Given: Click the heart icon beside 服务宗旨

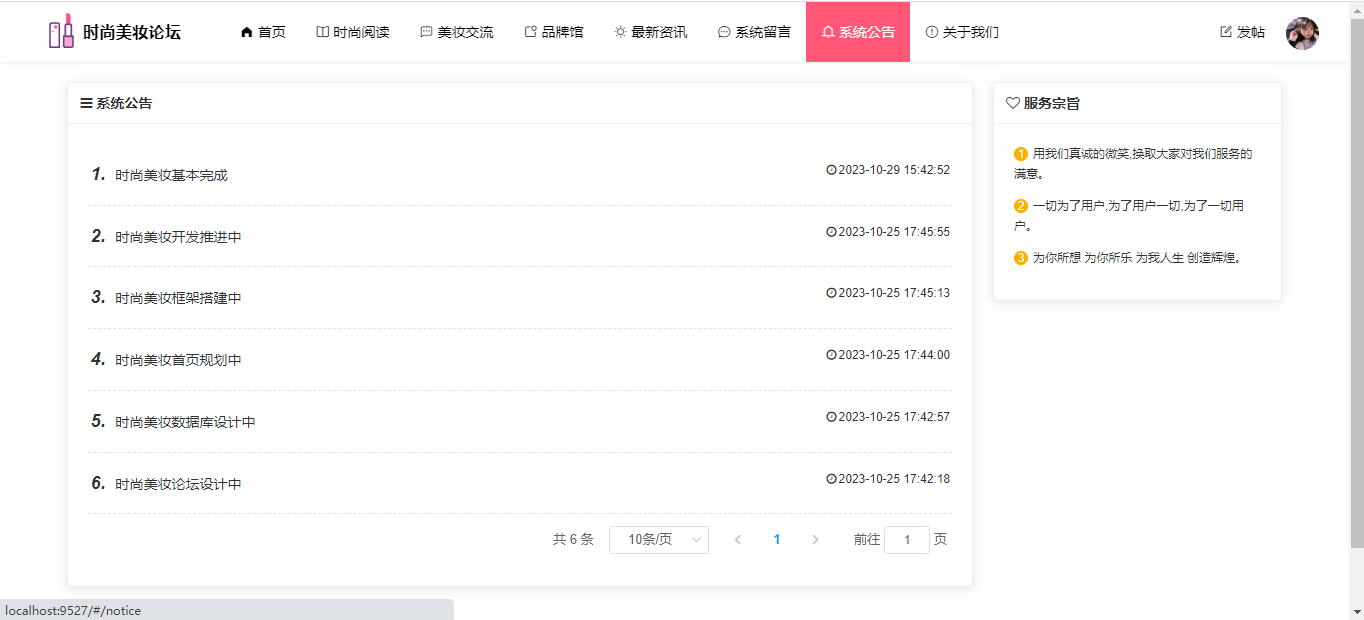Looking at the screenshot, I should point(1013,103).
